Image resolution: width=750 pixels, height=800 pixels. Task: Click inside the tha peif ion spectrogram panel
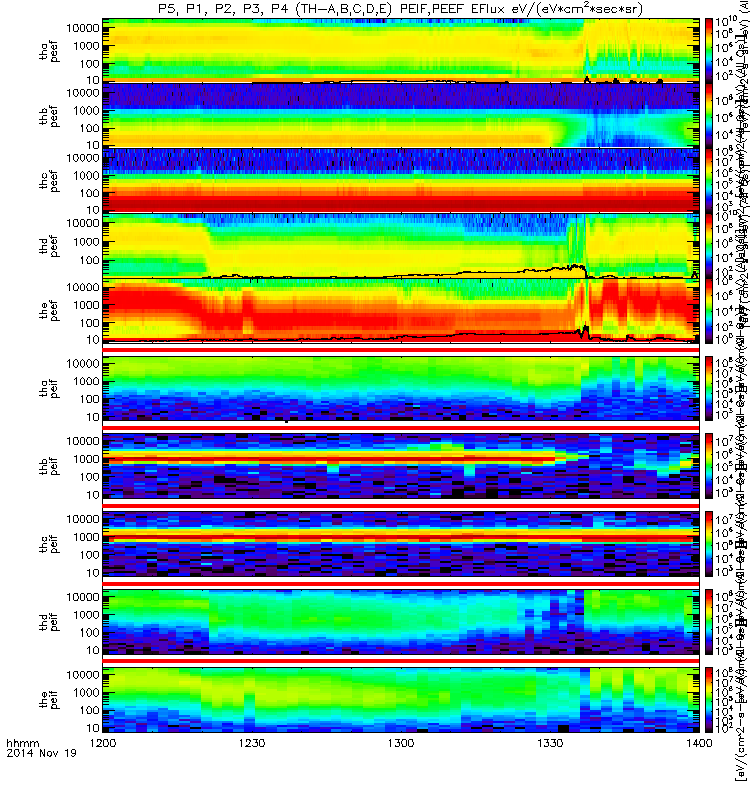[401, 388]
